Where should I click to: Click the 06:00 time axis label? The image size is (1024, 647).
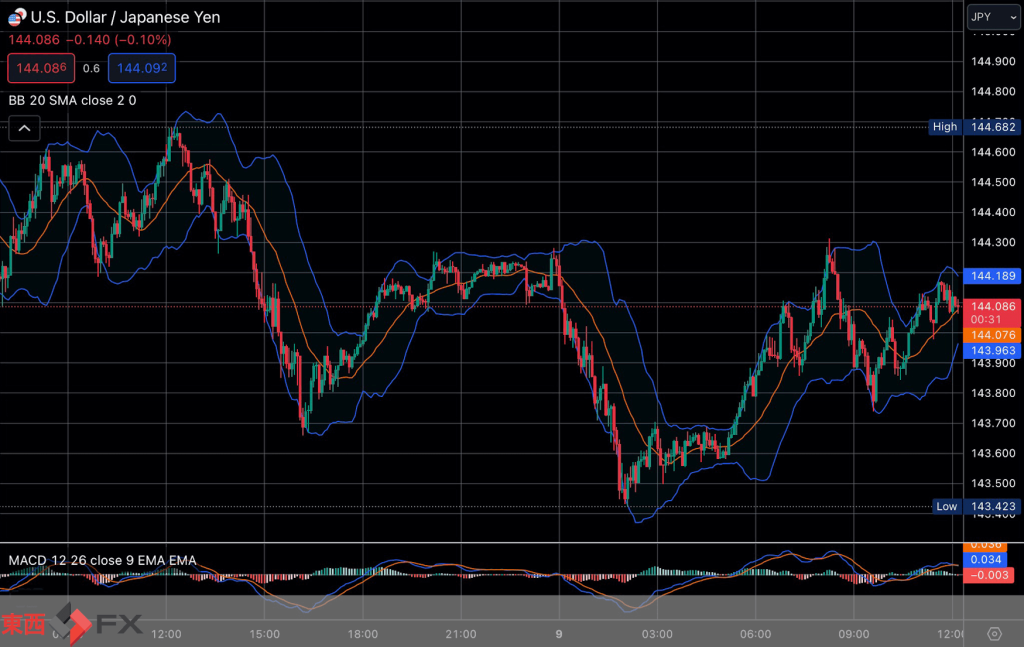click(756, 634)
